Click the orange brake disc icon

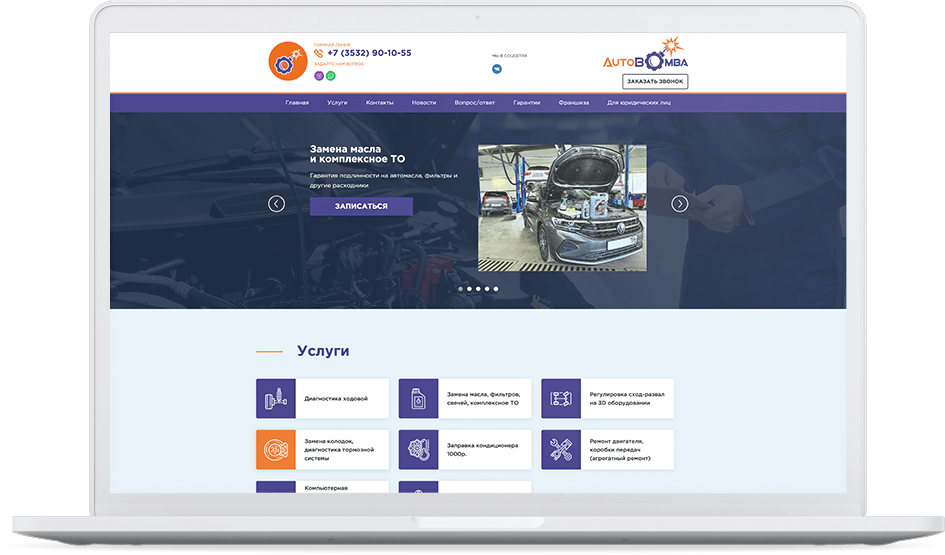(x=276, y=450)
